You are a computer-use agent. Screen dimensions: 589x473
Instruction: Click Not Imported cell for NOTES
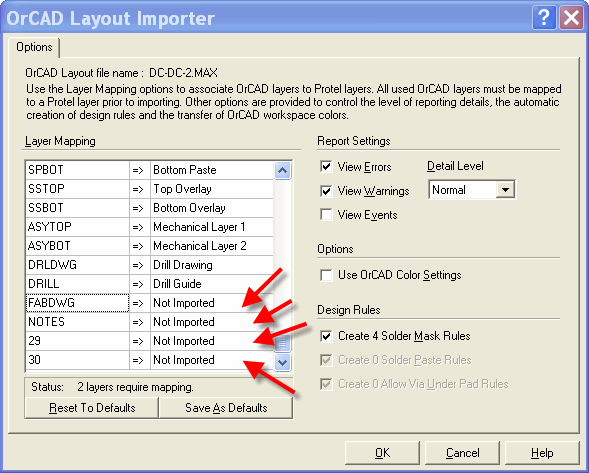pyautogui.click(x=212, y=322)
